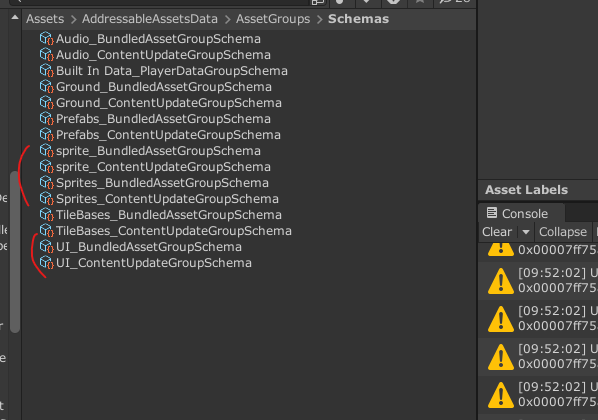Select the Audio_BundledAssetGroupSchema asset icon
598x420 pixels.
(47, 39)
